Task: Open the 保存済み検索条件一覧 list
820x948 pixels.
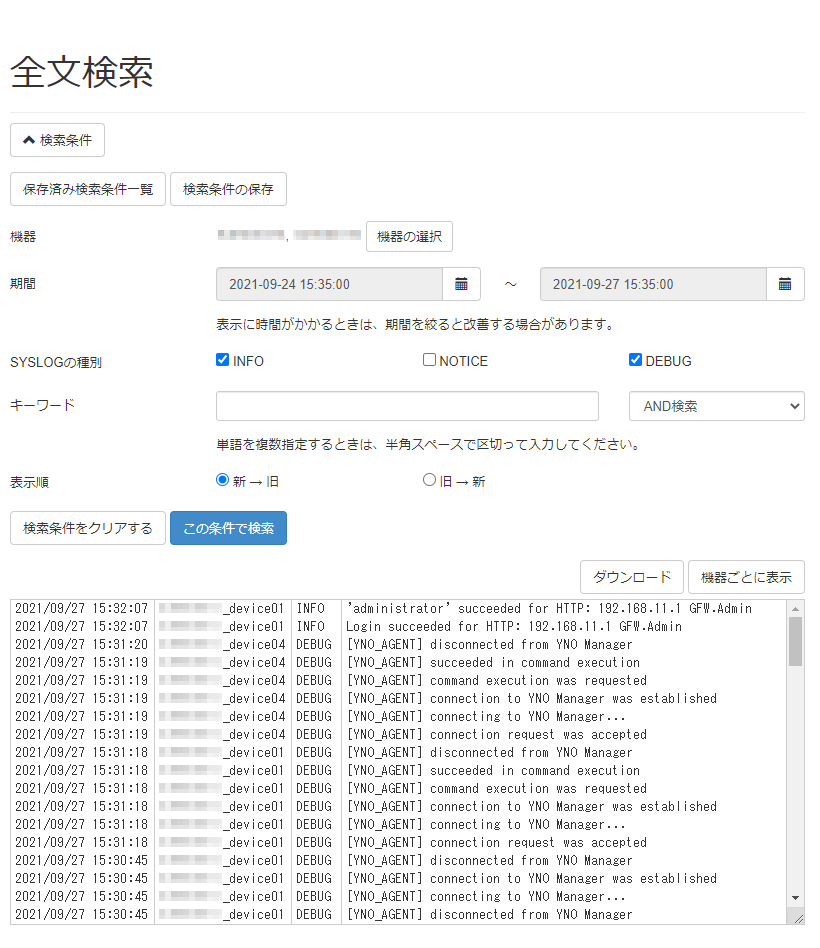Action: pyautogui.click(x=88, y=189)
